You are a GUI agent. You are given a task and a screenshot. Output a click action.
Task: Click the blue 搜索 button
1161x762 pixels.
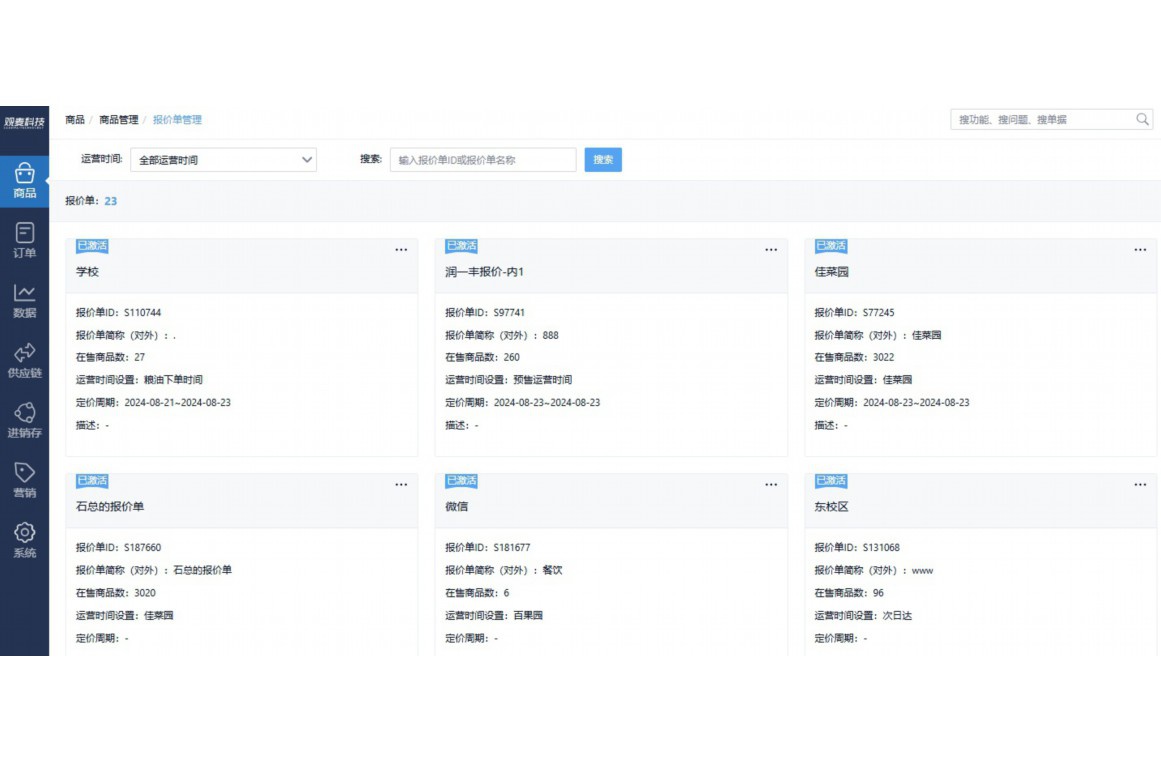click(603, 160)
